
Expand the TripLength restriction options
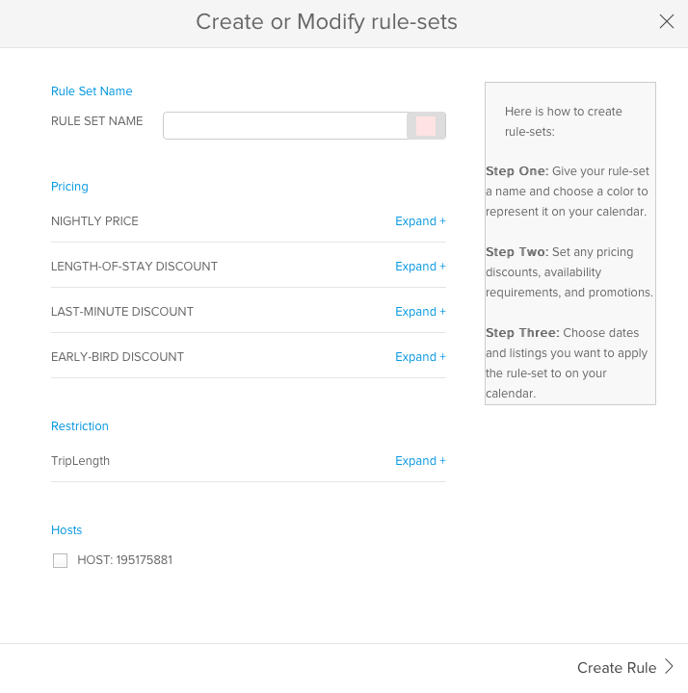[x=420, y=461]
